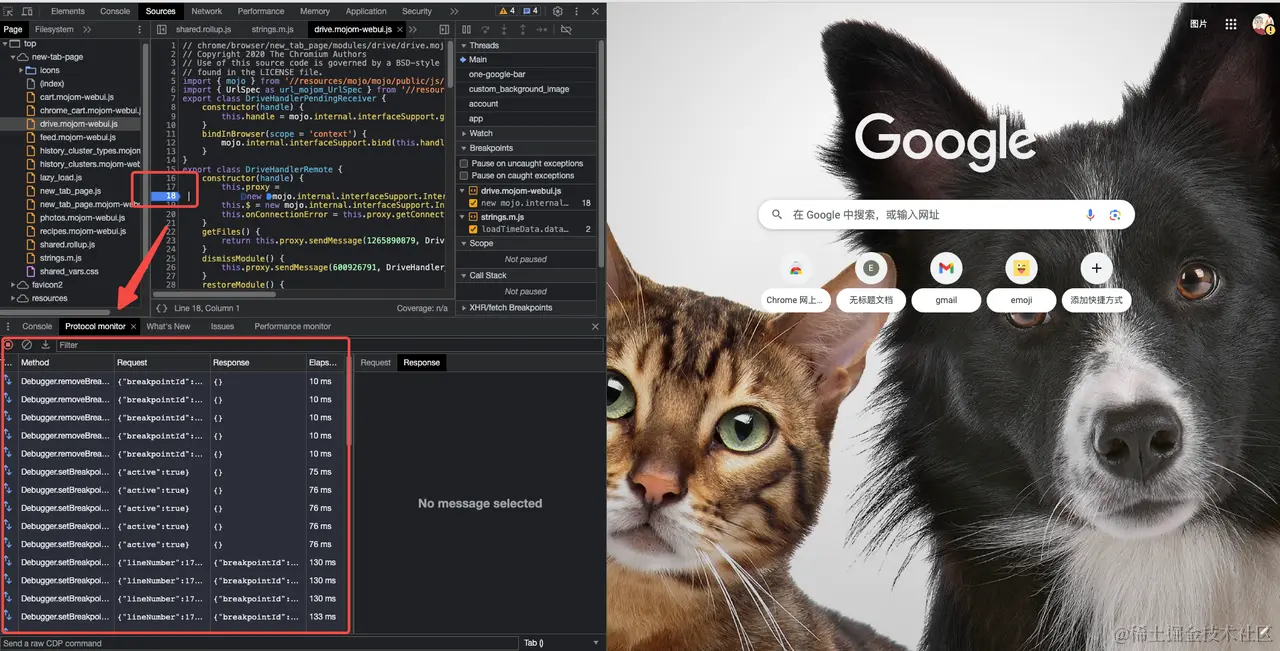Image resolution: width=1280 pixels, height=651 pixels.
Task: Select the protocol row with 133 ms elapsed
Action: click(x=174, y=617)
